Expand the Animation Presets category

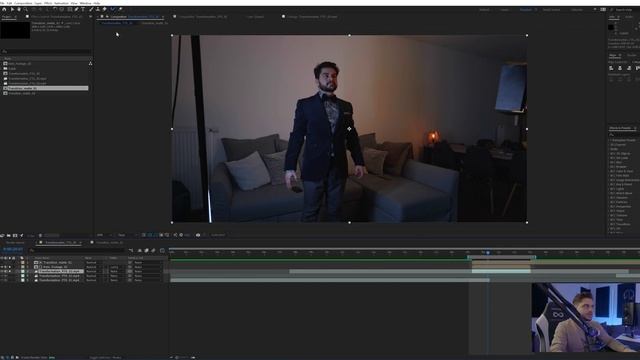[622, 140]
